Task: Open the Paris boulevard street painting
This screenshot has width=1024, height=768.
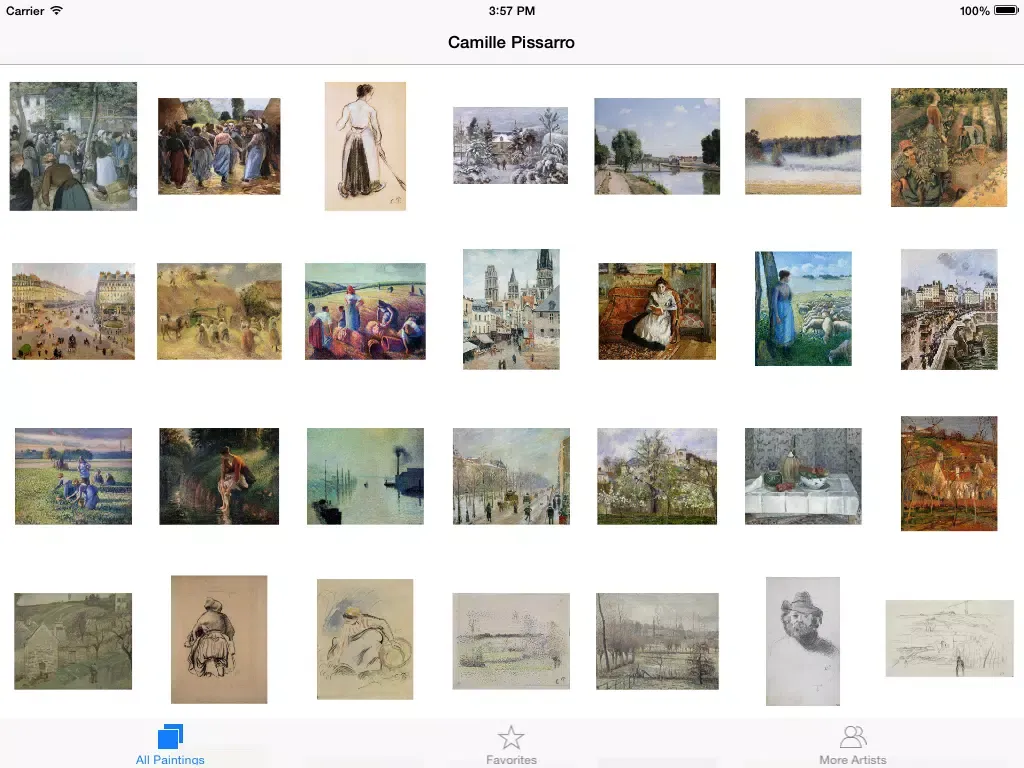Action: (73, 312)
